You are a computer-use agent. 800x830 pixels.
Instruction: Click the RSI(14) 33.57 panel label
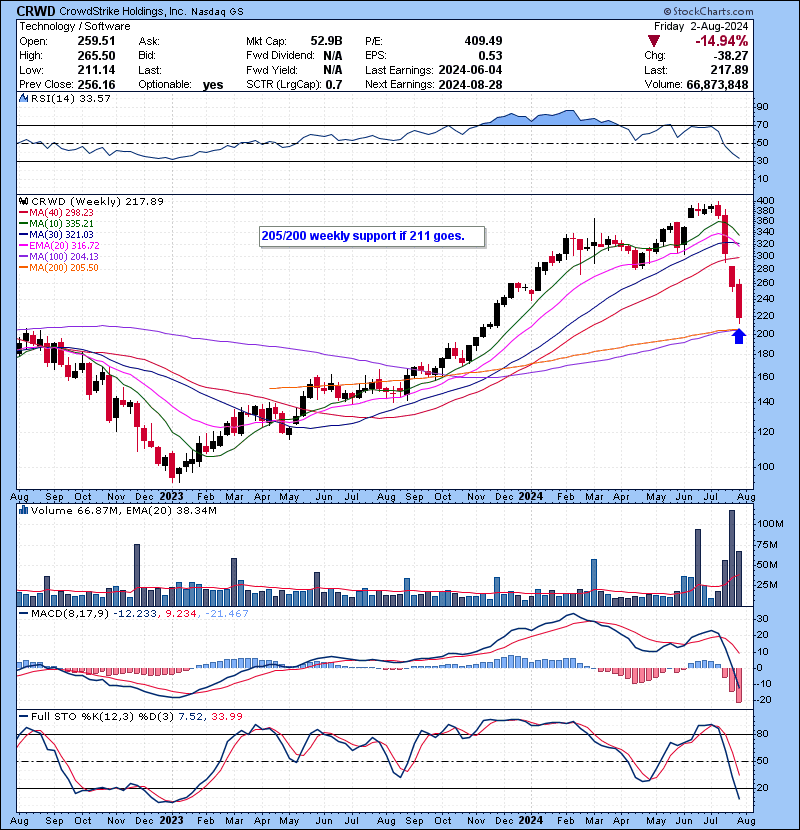coord(70,98)
